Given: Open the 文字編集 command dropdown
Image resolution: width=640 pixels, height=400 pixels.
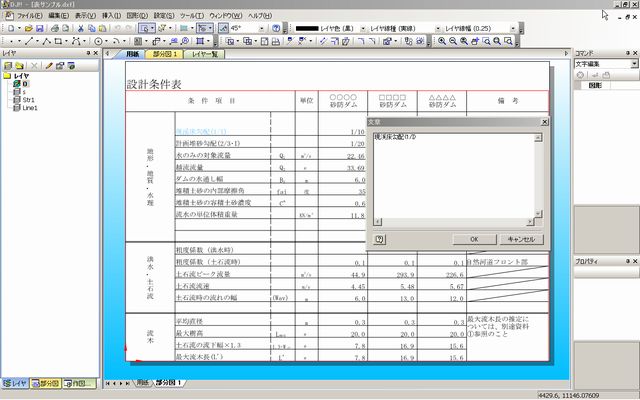Looking at the screenshot, I should click(x=634, y=64).
